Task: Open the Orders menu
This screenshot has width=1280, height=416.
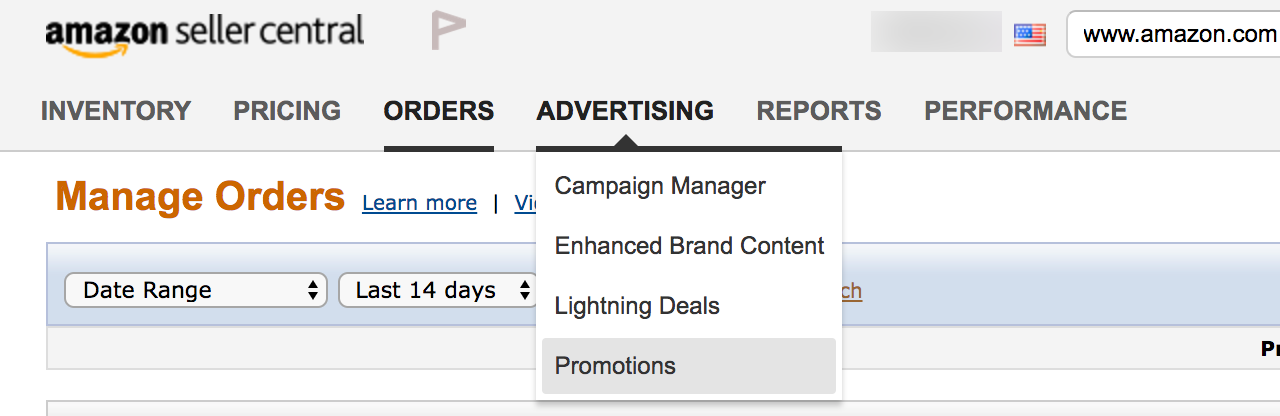Action: pyautogui.click(x=439, y=110)
